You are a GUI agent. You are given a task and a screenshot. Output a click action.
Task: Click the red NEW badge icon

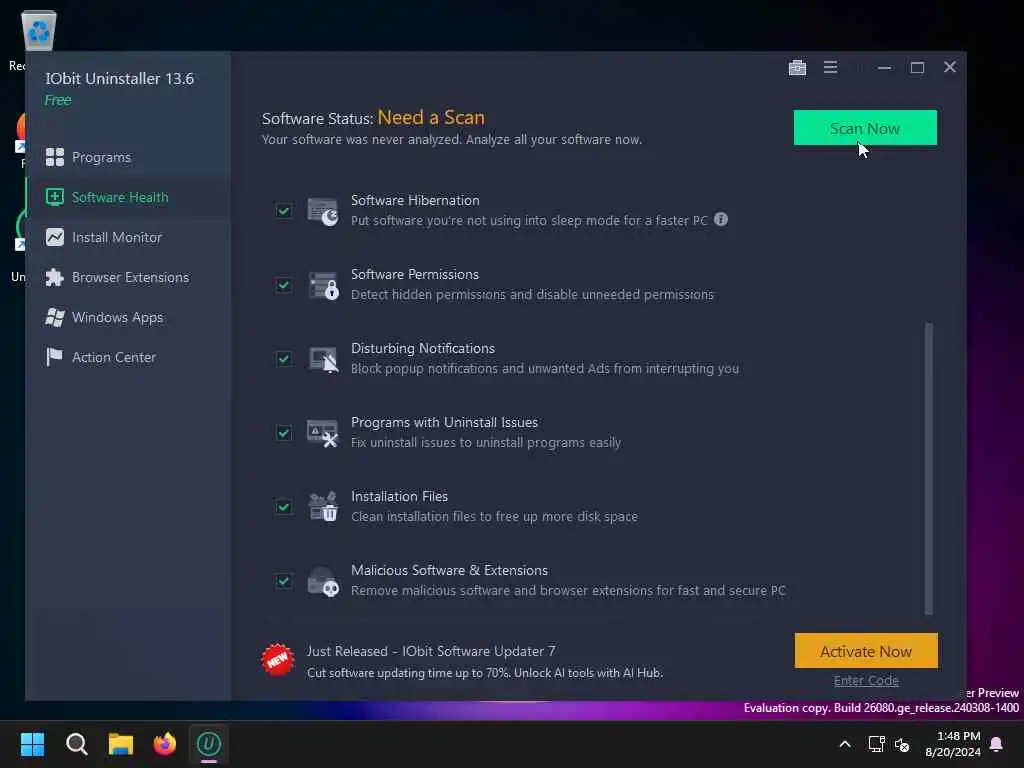278,660
